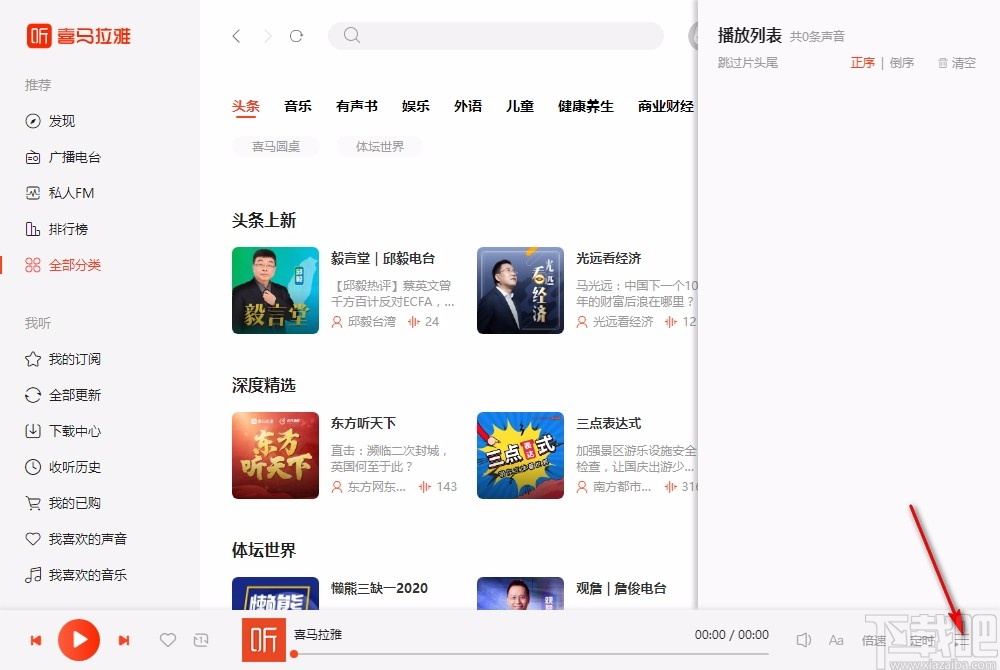Switch to the 有声书 category tab
Viewport: 1000px width, 670px height.
tap(357, 105)
